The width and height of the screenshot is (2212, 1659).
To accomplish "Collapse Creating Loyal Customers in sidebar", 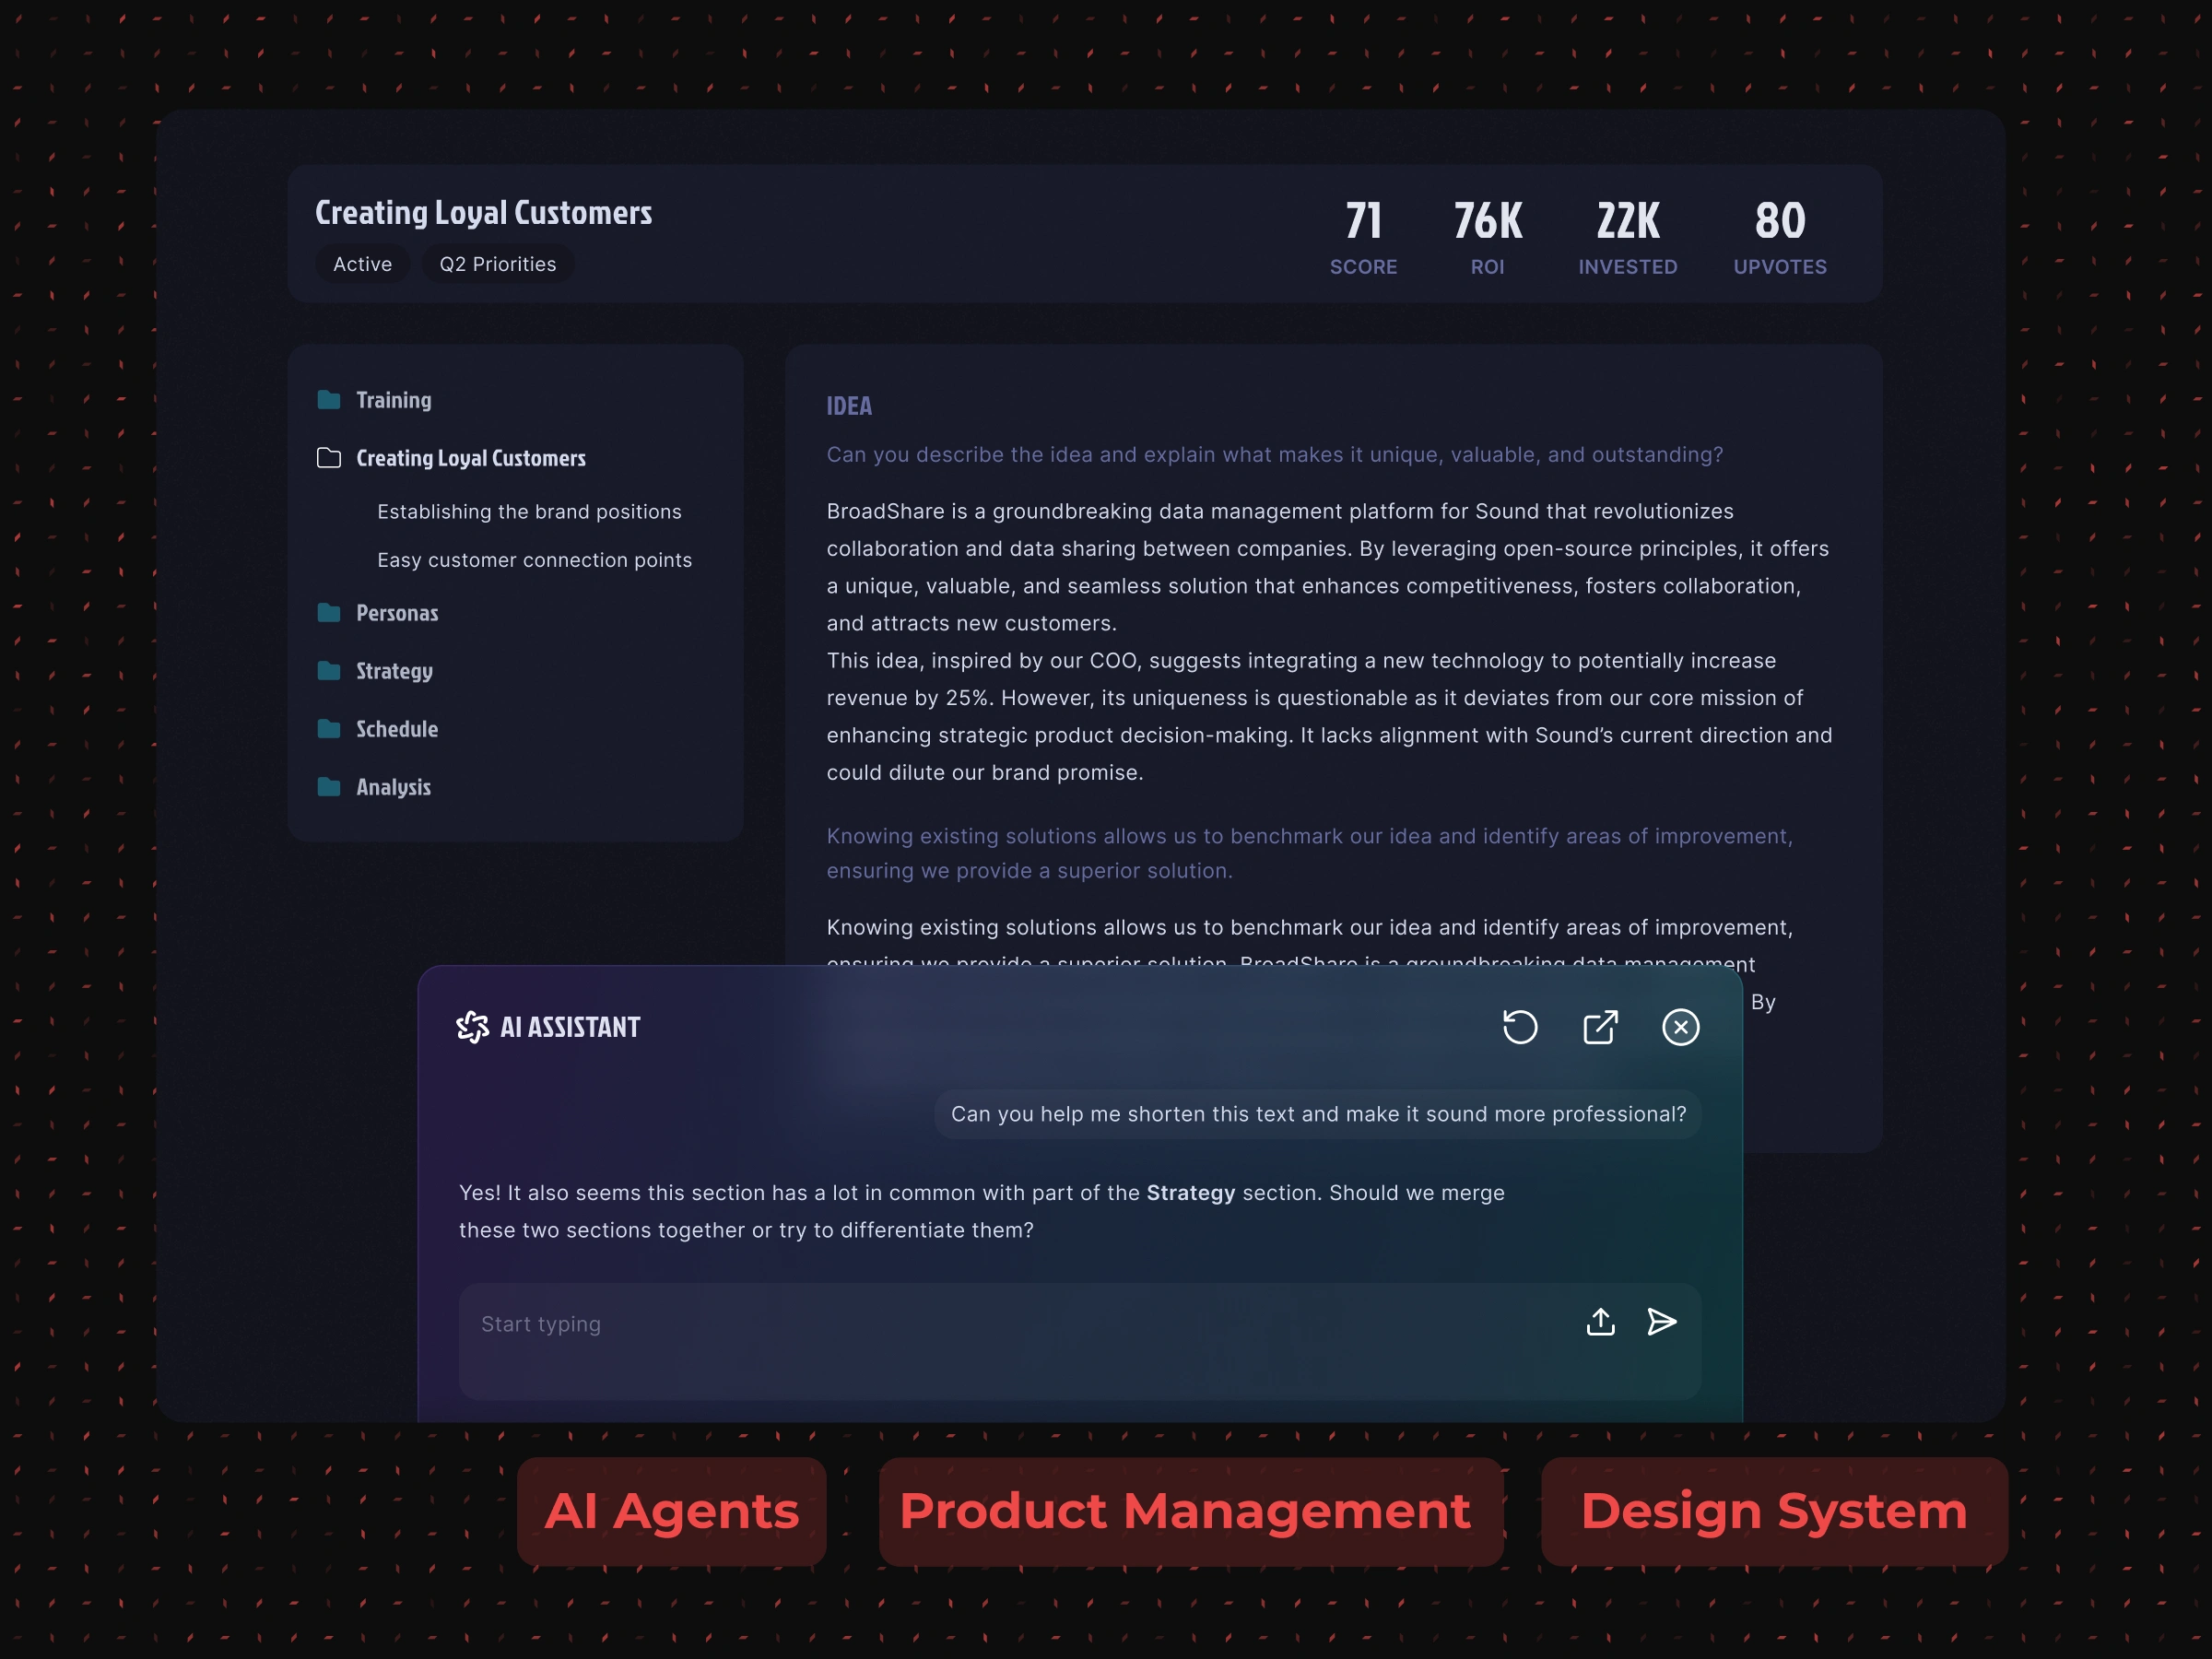I will (471, 458).
